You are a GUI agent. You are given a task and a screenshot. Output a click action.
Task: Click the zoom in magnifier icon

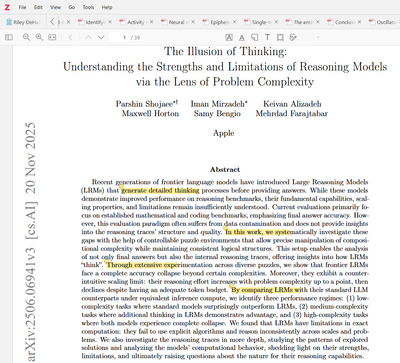click(x=39, y=37)
